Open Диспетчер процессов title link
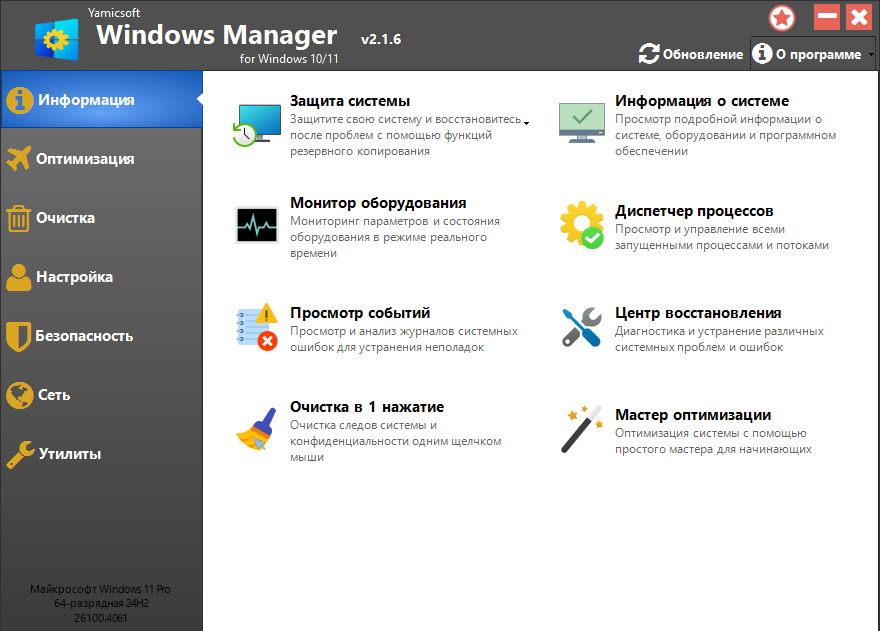 pyautogui.click(x=694, y=211)
